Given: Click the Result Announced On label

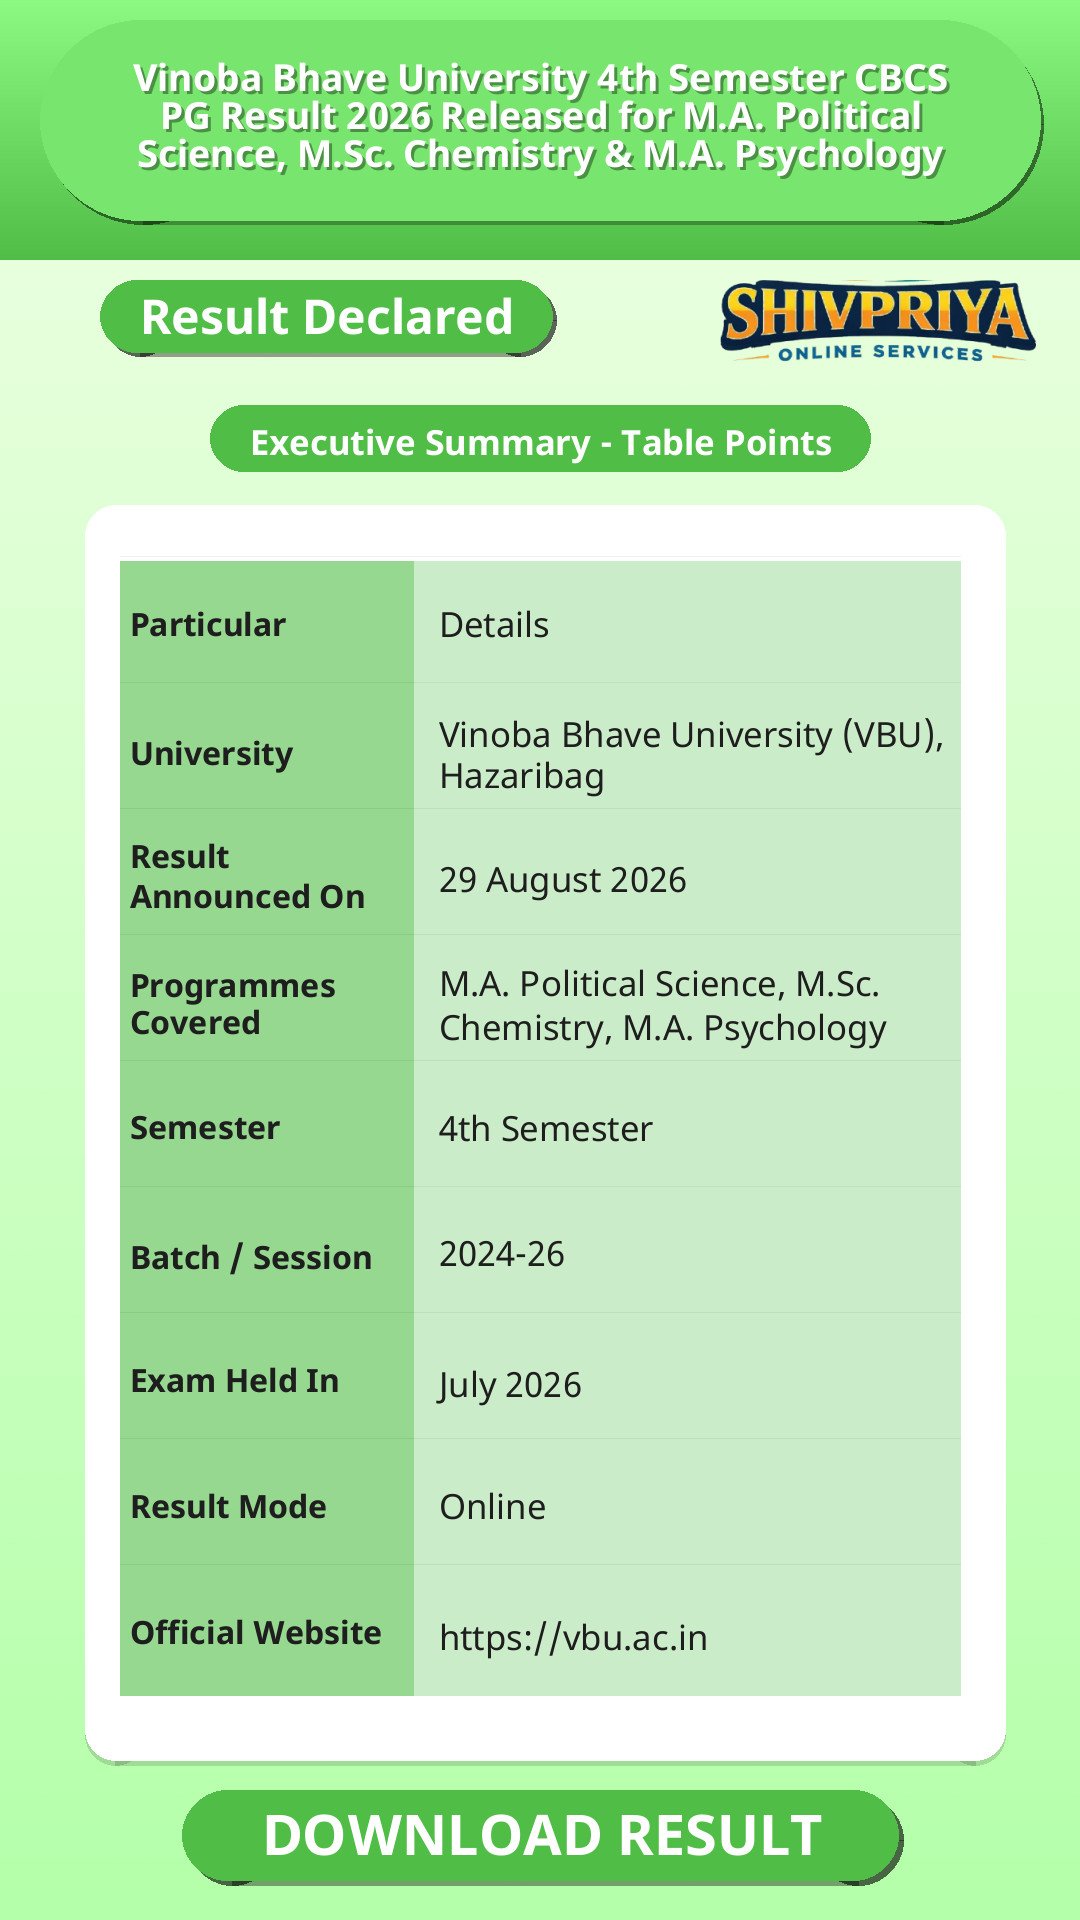Looking at the screenshot, I should 266,876.
